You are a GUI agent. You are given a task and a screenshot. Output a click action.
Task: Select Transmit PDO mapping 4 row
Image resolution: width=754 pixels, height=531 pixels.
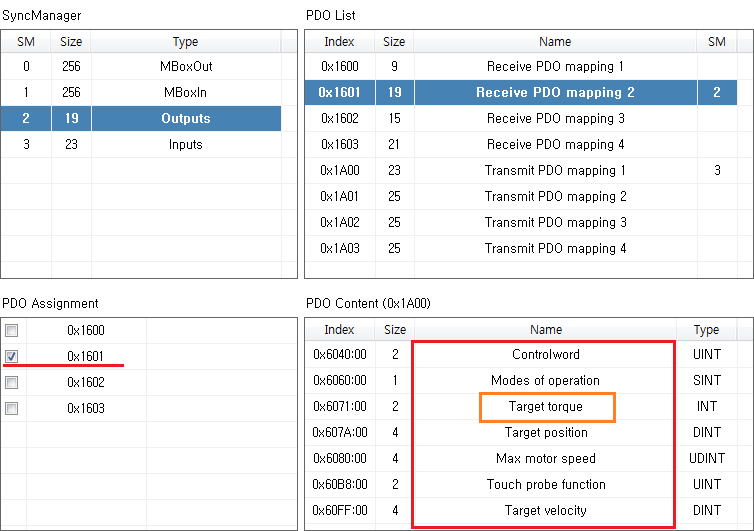pyautogui.click(x=555, y=249)
